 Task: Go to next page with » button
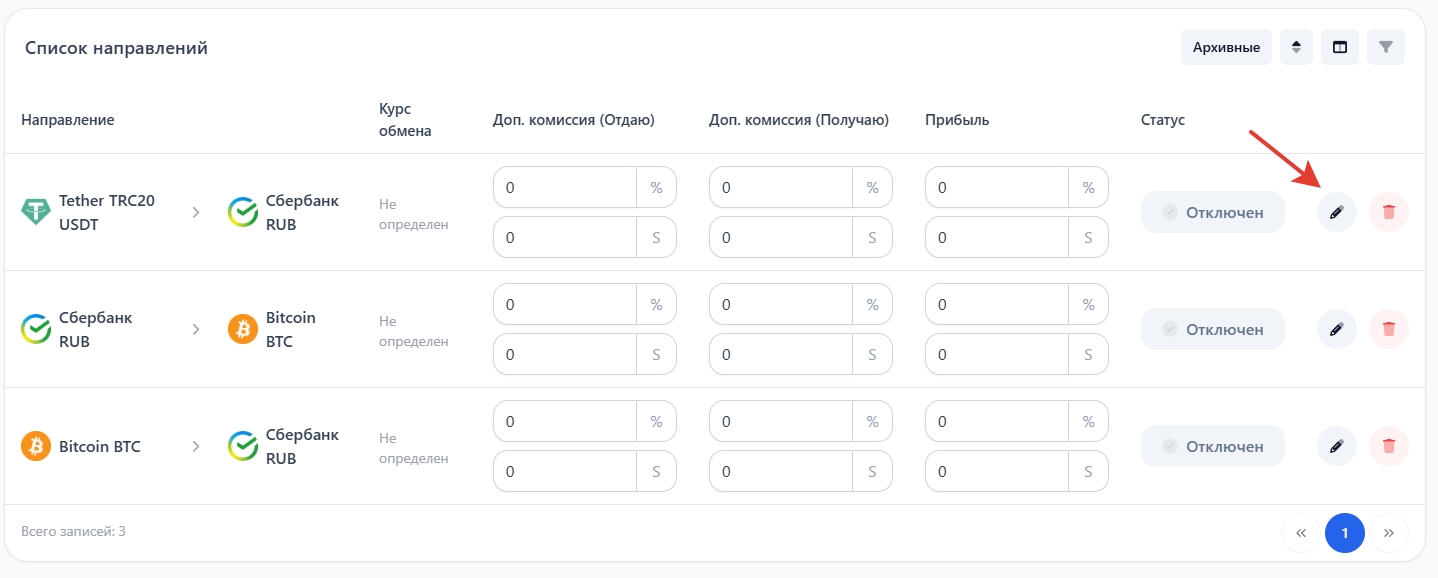coord(1388,533)
